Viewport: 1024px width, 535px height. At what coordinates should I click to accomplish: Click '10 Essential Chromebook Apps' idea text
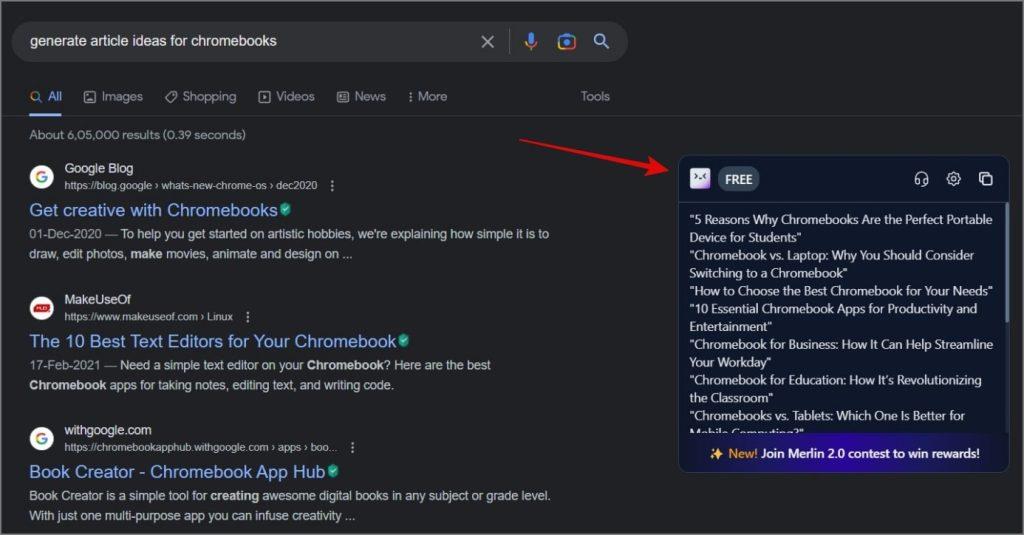click(833, 317)
